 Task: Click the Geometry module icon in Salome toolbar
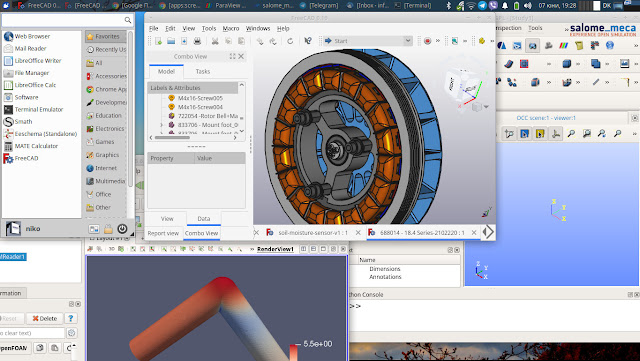[502, 46]
